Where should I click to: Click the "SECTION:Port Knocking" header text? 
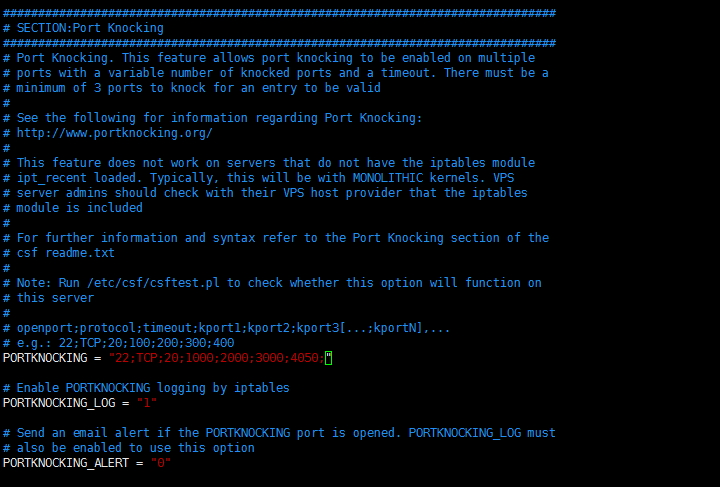pos(90,28)
